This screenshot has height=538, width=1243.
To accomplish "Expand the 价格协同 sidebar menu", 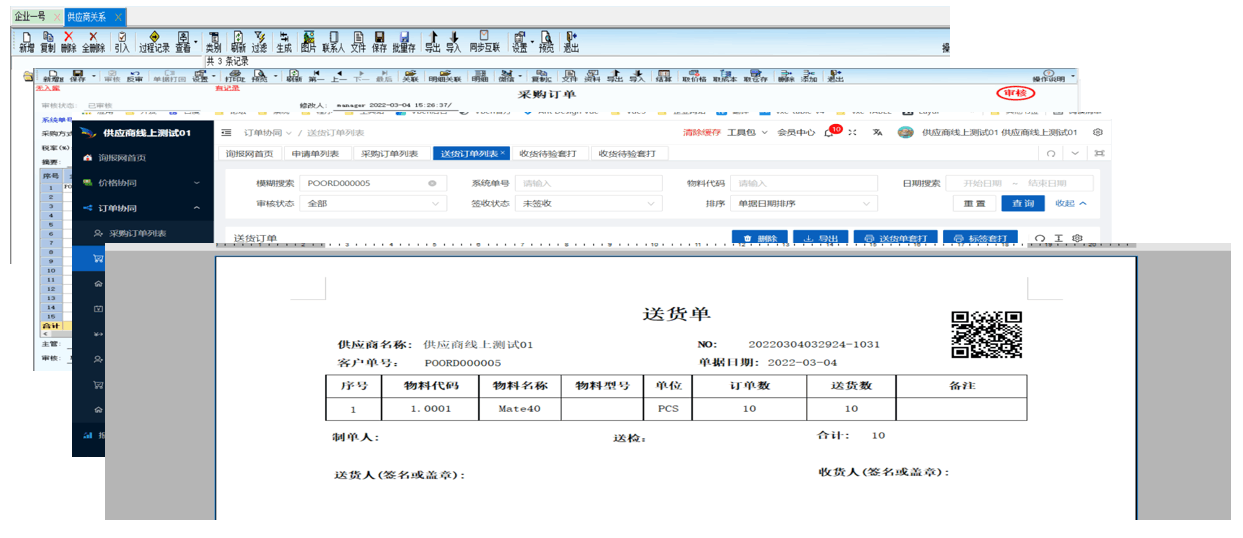I will (x=142, y=183).
